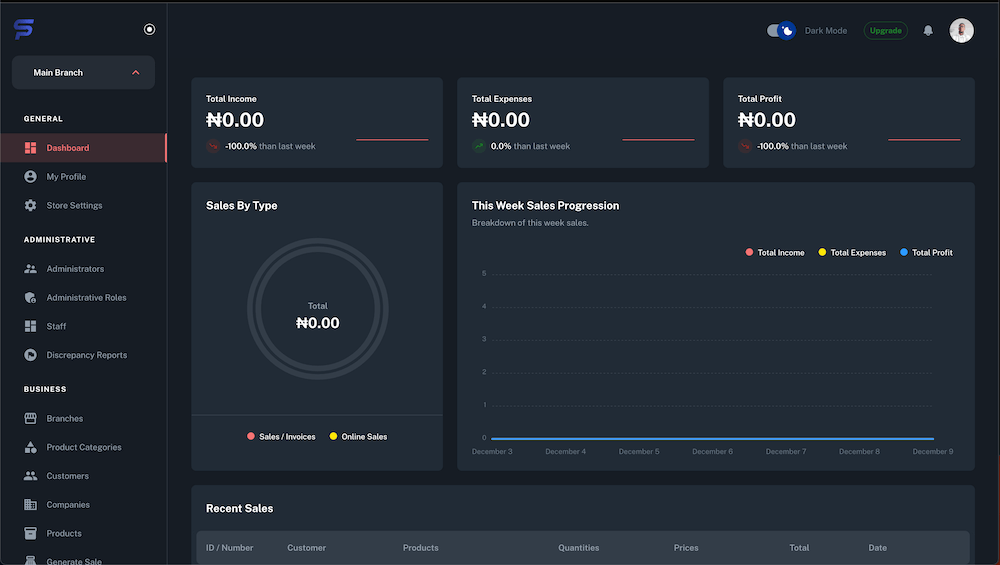This screenshot has height=565, width=1000.
Task: Click the Administrators people icon
Action: (30, 269)
